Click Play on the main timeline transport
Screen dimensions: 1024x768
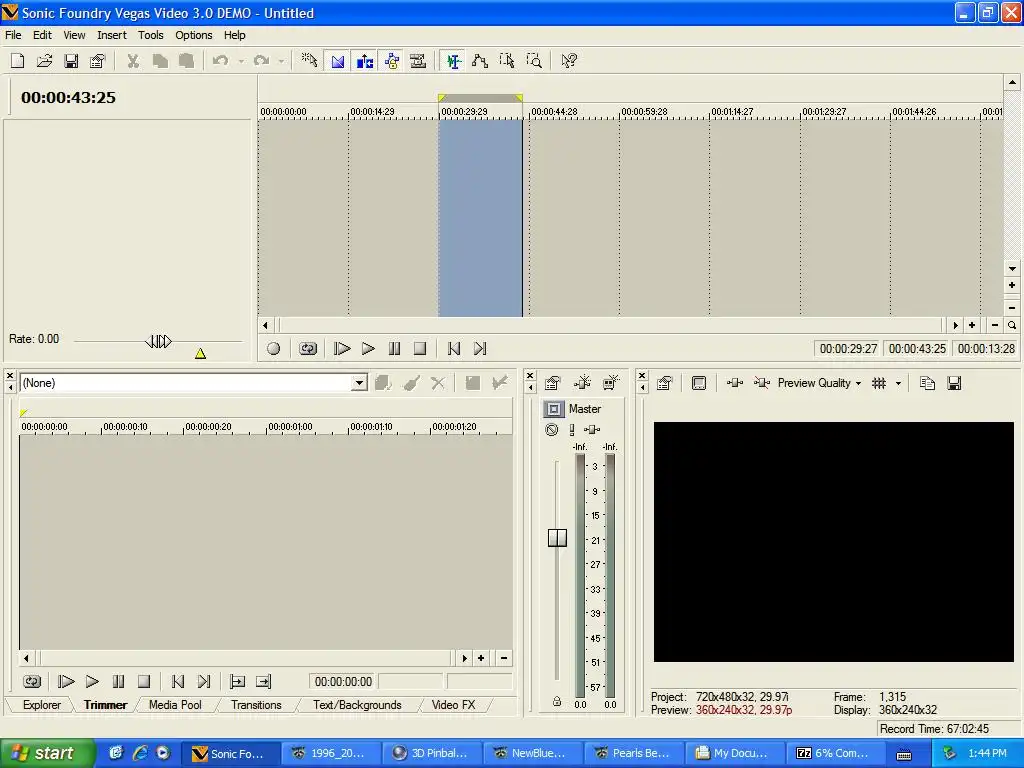click(x=368, y=349)
